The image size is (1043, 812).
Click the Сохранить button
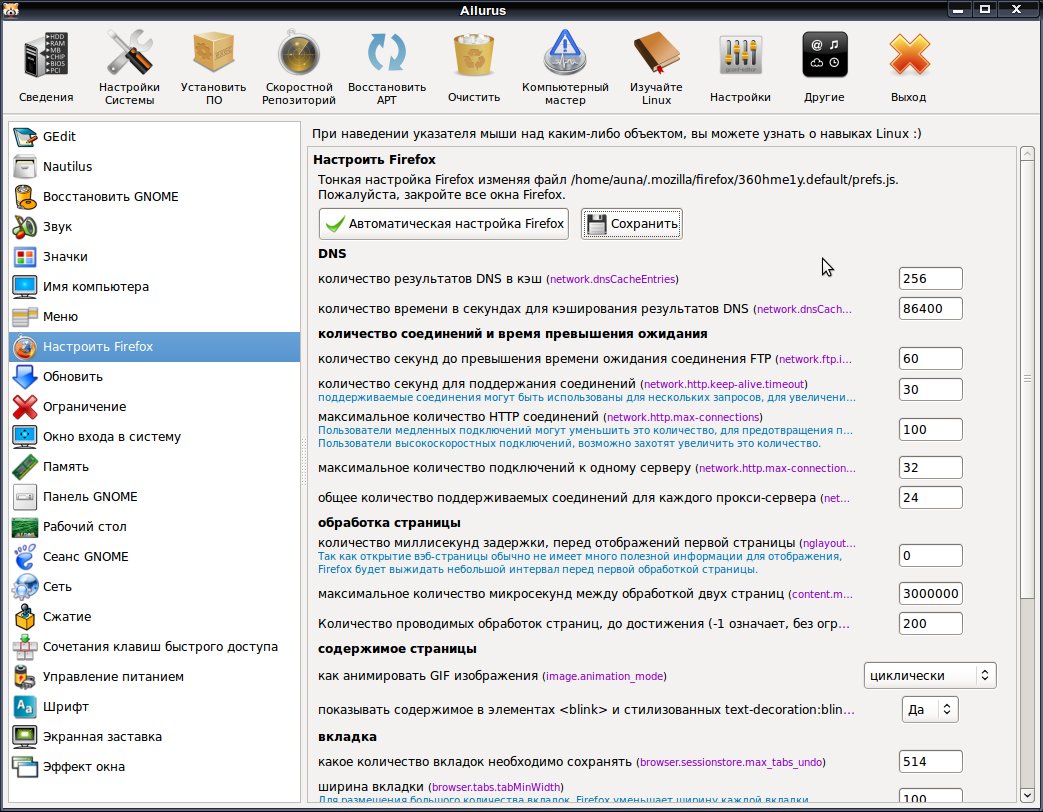pos(632,224)
